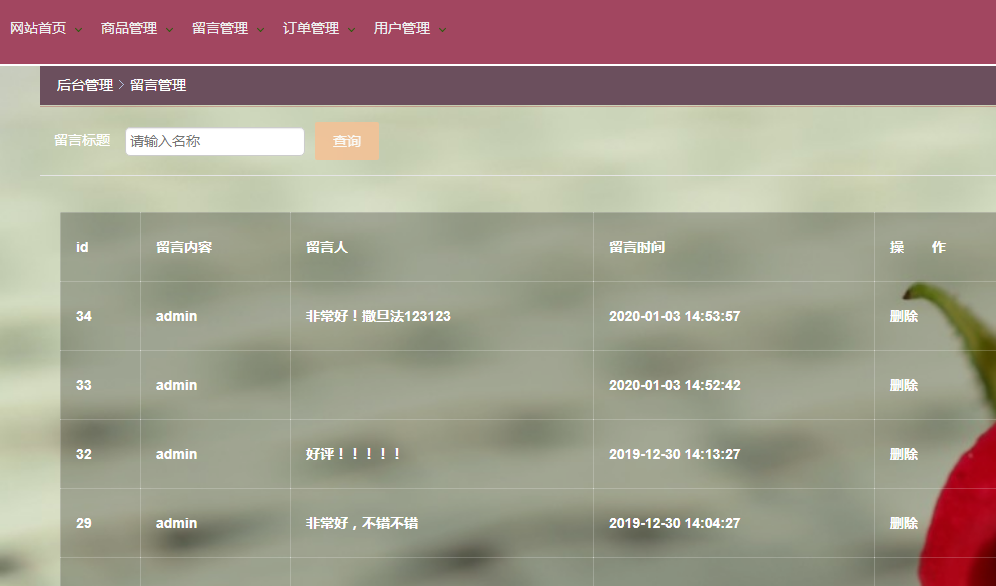996x586 pixels.
Task: Click 留言管理 in the breadcrumb
Action: (x=158, y=85)
